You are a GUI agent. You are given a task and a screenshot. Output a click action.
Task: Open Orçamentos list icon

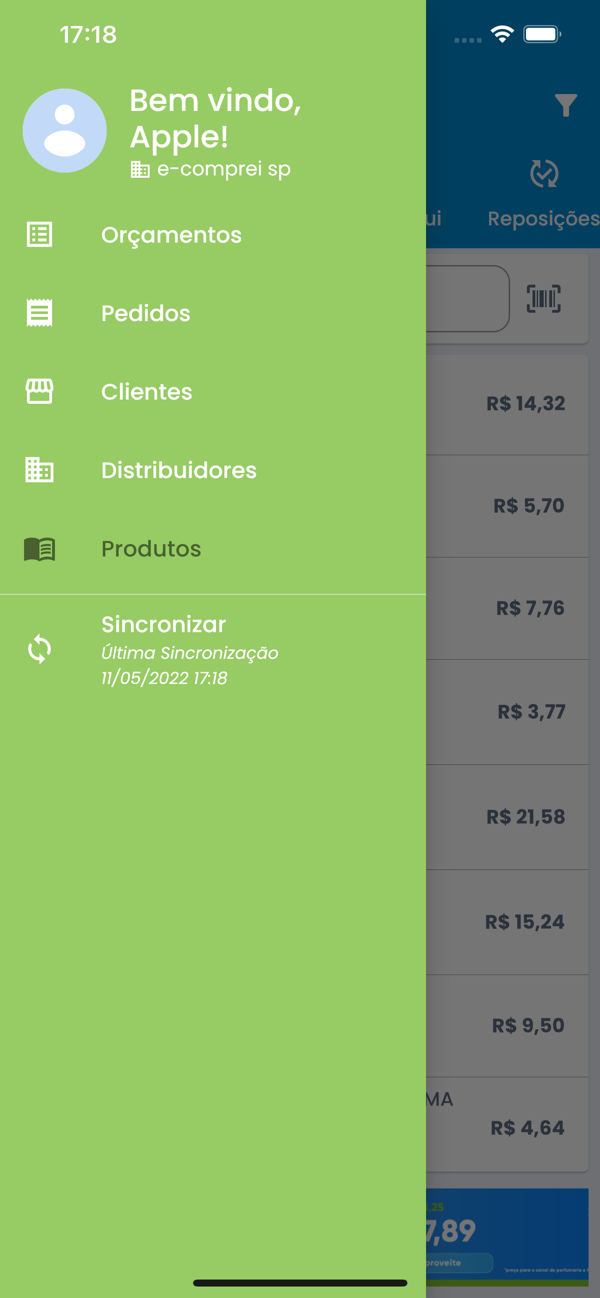pyautogui.click(x=39, y=235)
